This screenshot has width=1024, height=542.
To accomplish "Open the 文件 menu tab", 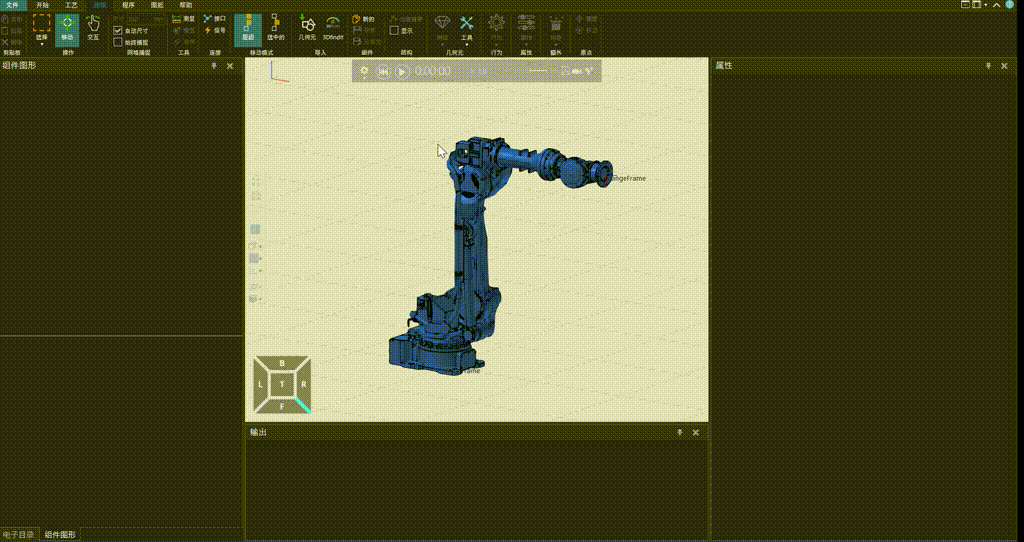I will tap(12, 5).
